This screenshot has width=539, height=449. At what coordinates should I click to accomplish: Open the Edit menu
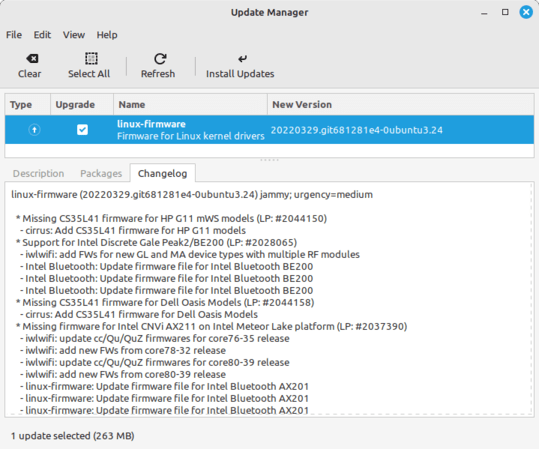pyautogui.click(x=42, y=35)
